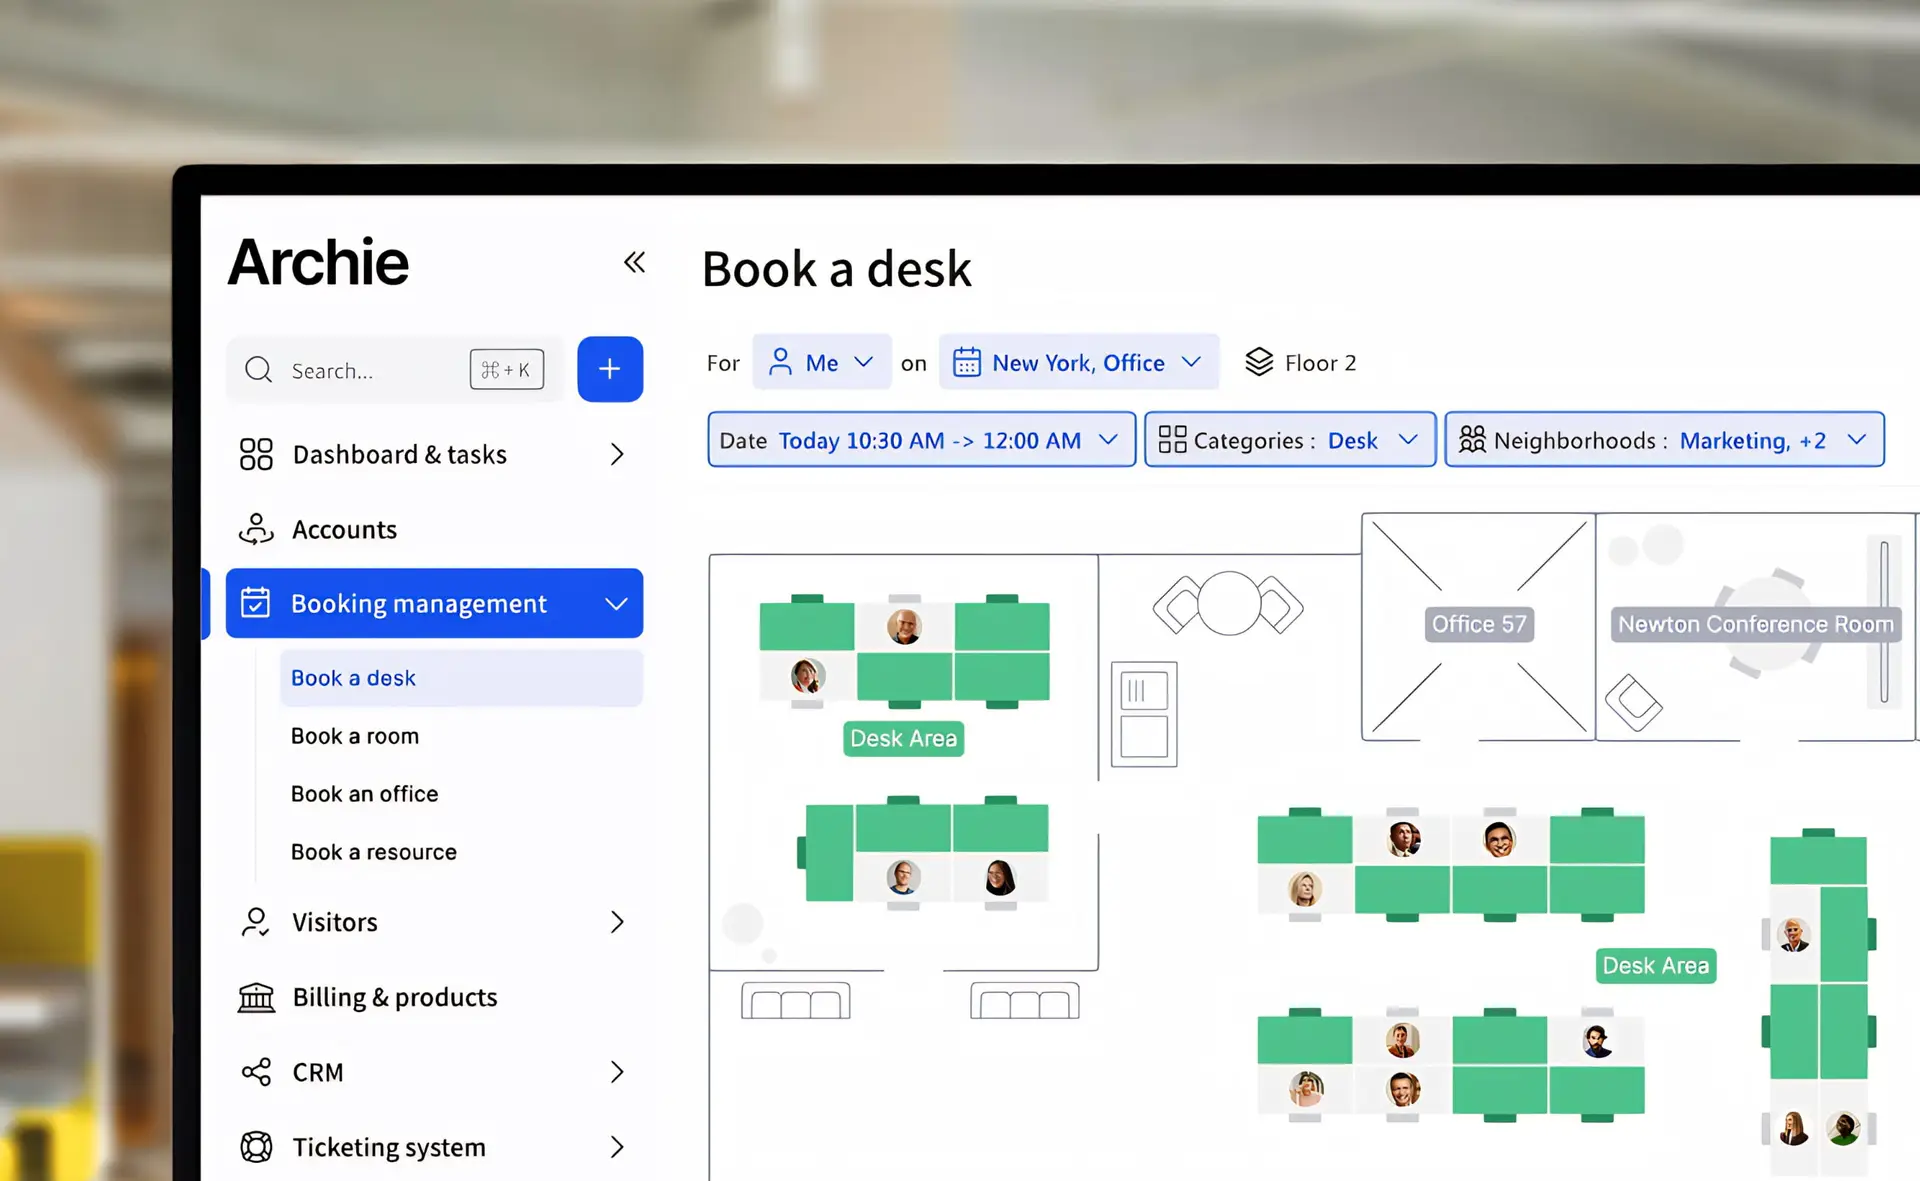
Task: Select Book a resource submenu item
Action: point(374,852)
